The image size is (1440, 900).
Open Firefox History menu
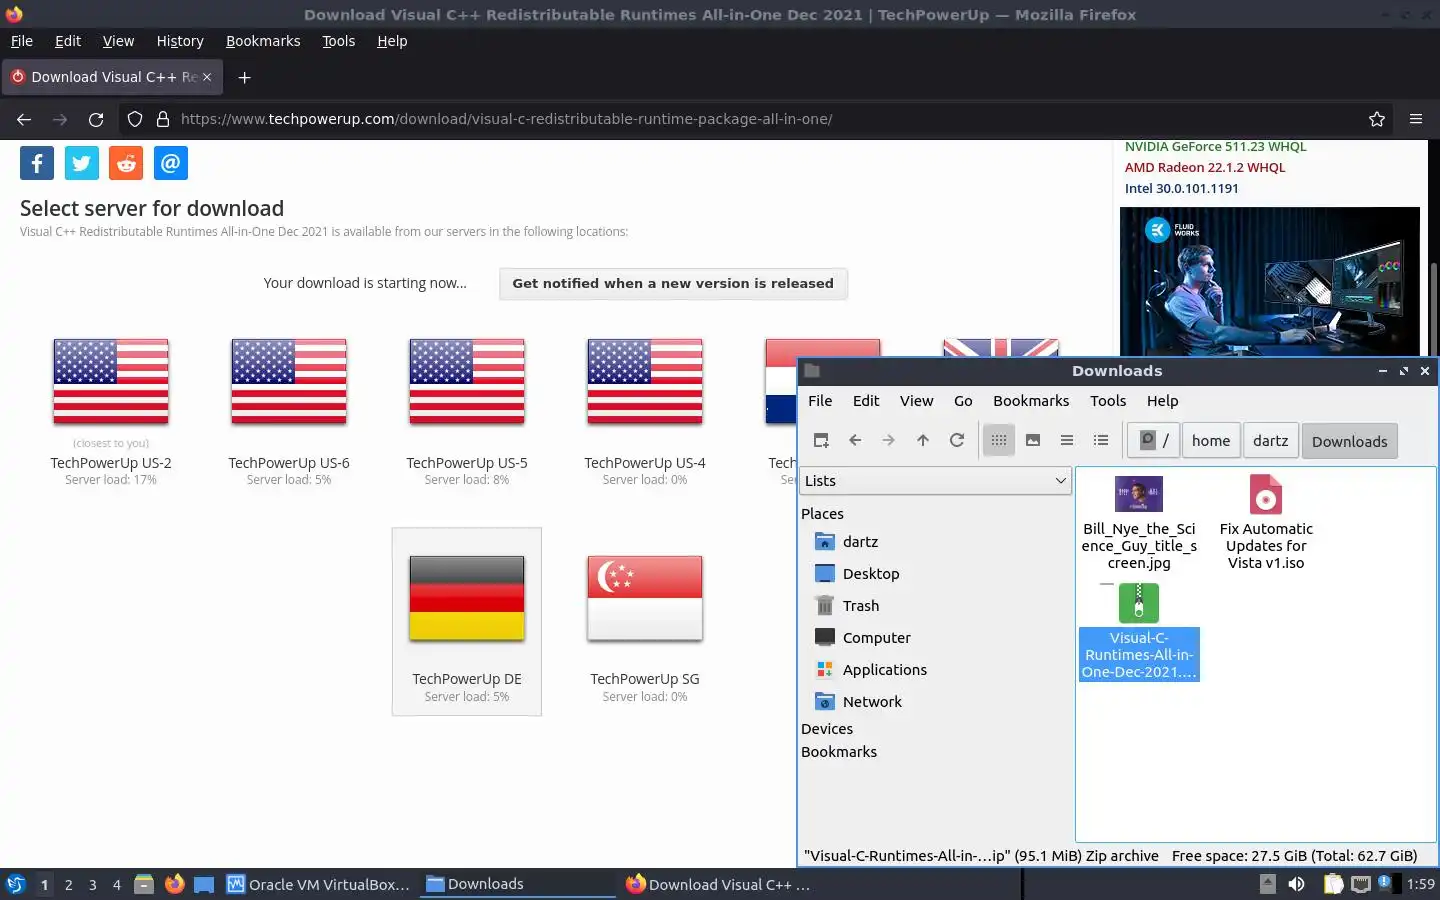coord(180,41)
